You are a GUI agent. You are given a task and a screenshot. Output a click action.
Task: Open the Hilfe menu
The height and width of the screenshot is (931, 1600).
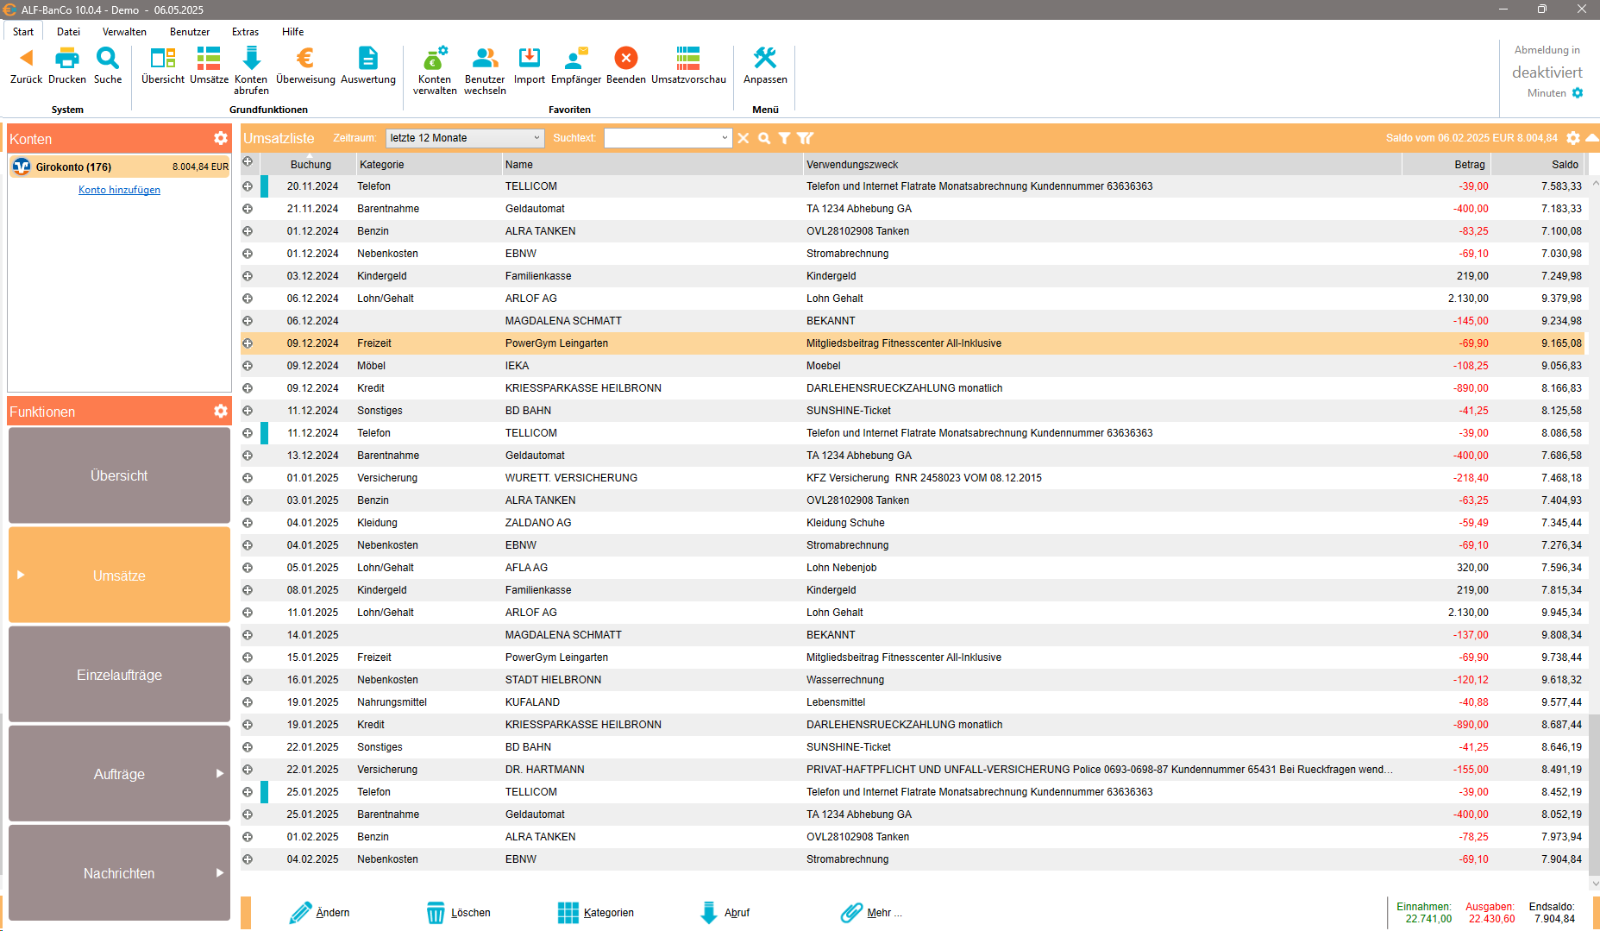(293, 31)
